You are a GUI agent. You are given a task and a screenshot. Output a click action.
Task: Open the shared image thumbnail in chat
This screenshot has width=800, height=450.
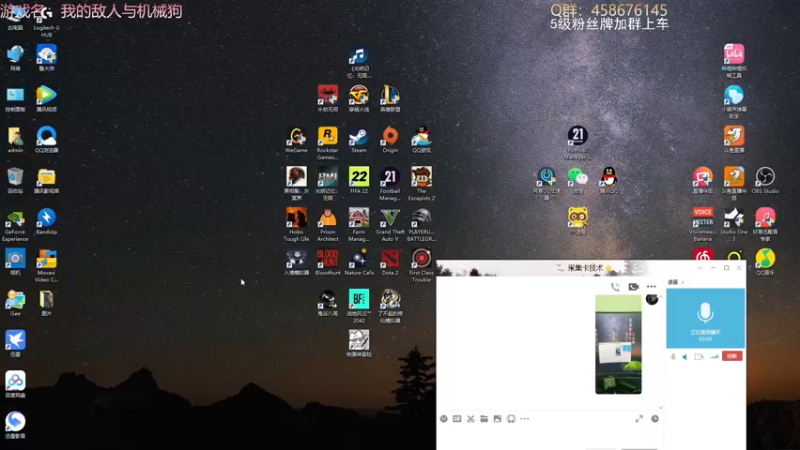[618, 344]
